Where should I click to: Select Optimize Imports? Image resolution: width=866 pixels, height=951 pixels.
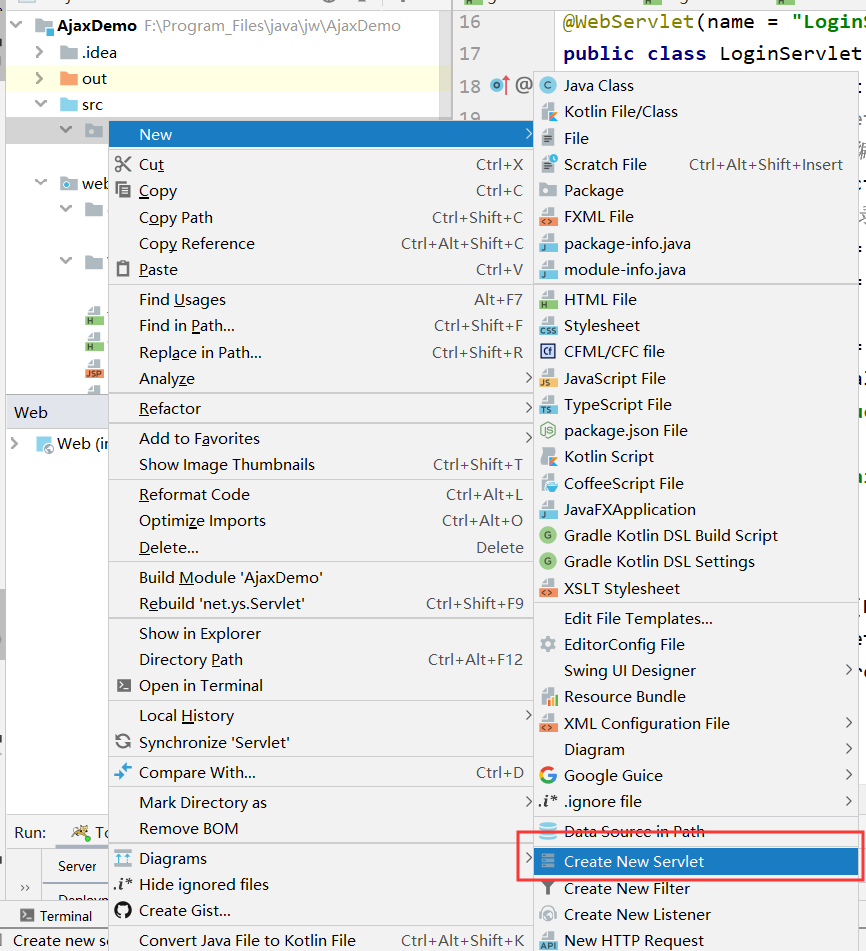click(x=321, y=520)
